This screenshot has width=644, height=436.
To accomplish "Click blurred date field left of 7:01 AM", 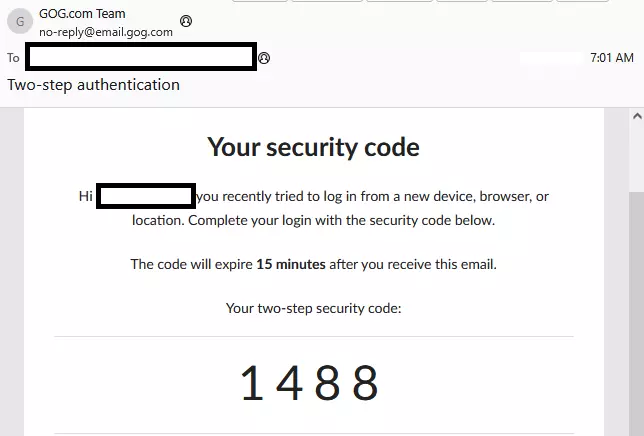I will click(x=552, y=58).
